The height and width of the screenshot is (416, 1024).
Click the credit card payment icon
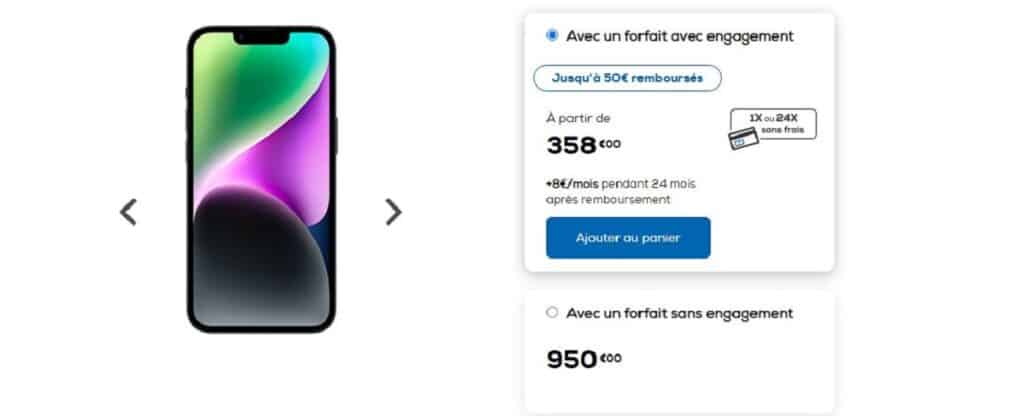743,138
